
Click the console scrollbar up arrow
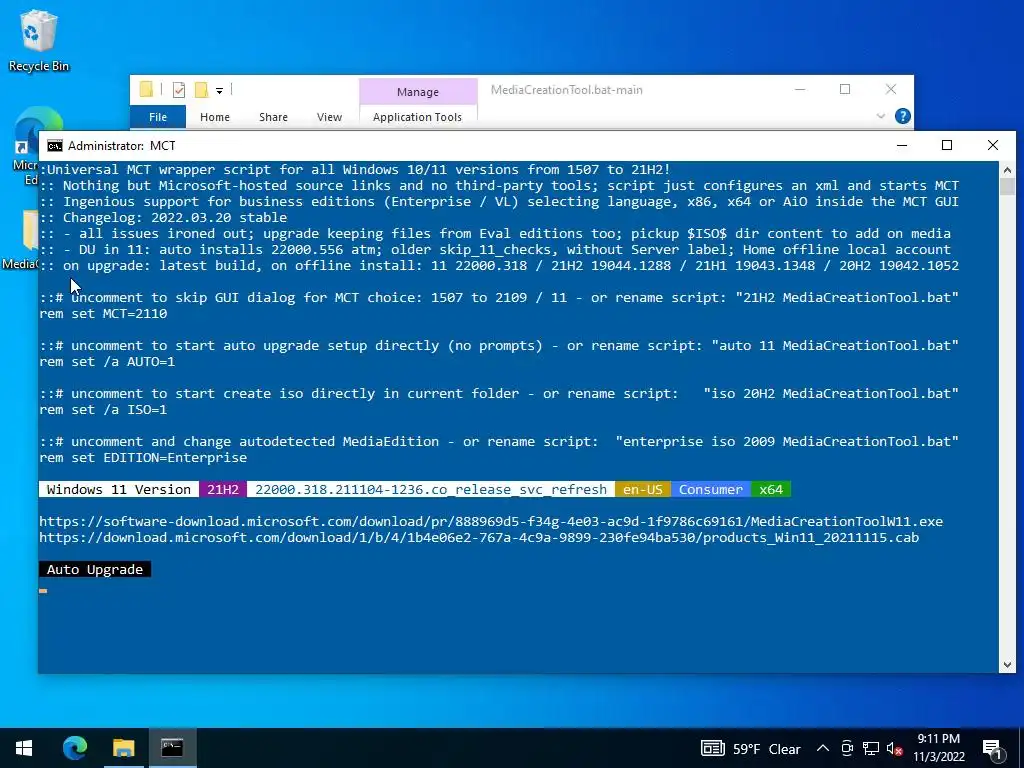point(1007,170)
